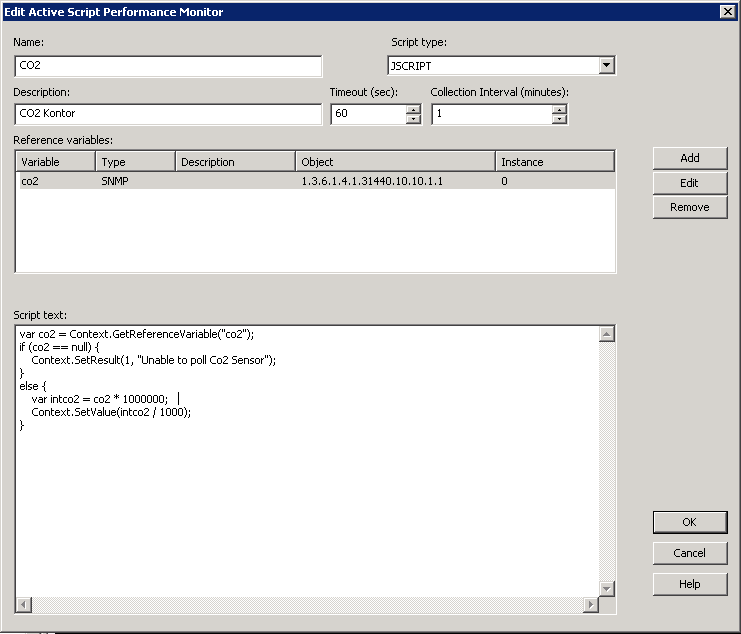The image size is (741, 634).
Task: Click the Name input field
Action: pyautogui.click(x=168, y=66)
